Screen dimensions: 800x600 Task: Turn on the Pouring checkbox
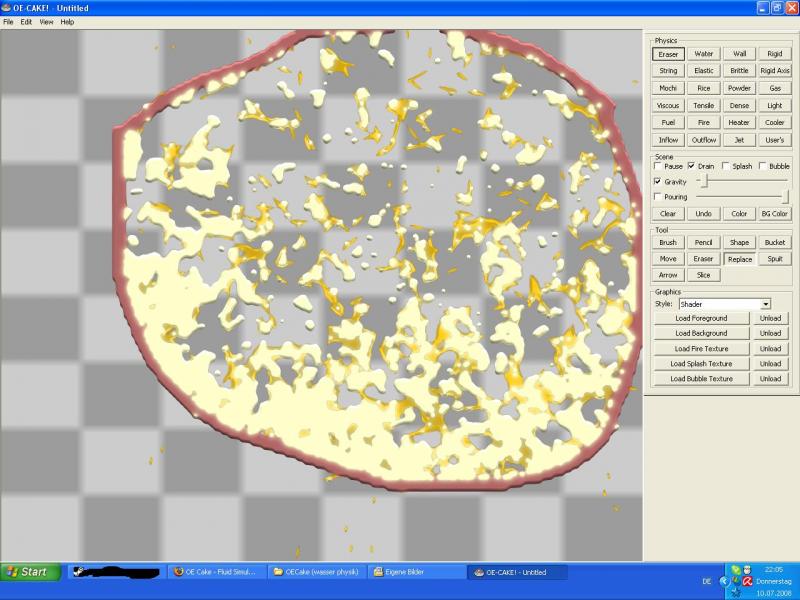click(x=657, y=197)
